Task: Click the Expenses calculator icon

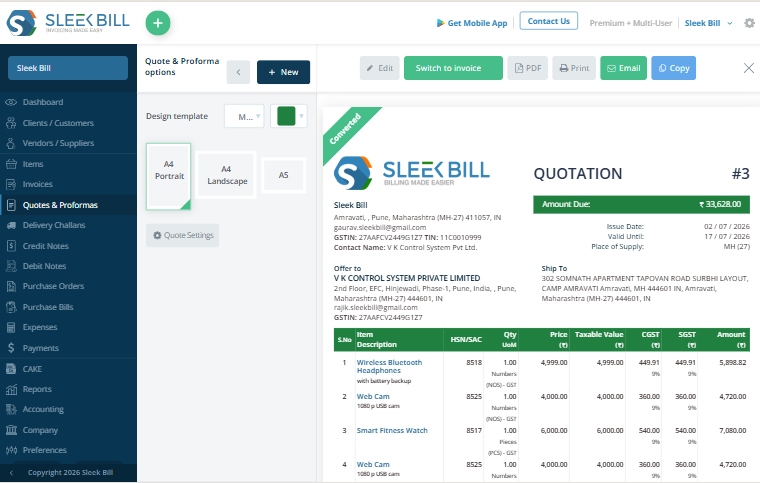Action: pyautogui.click(x=11, y=327)
